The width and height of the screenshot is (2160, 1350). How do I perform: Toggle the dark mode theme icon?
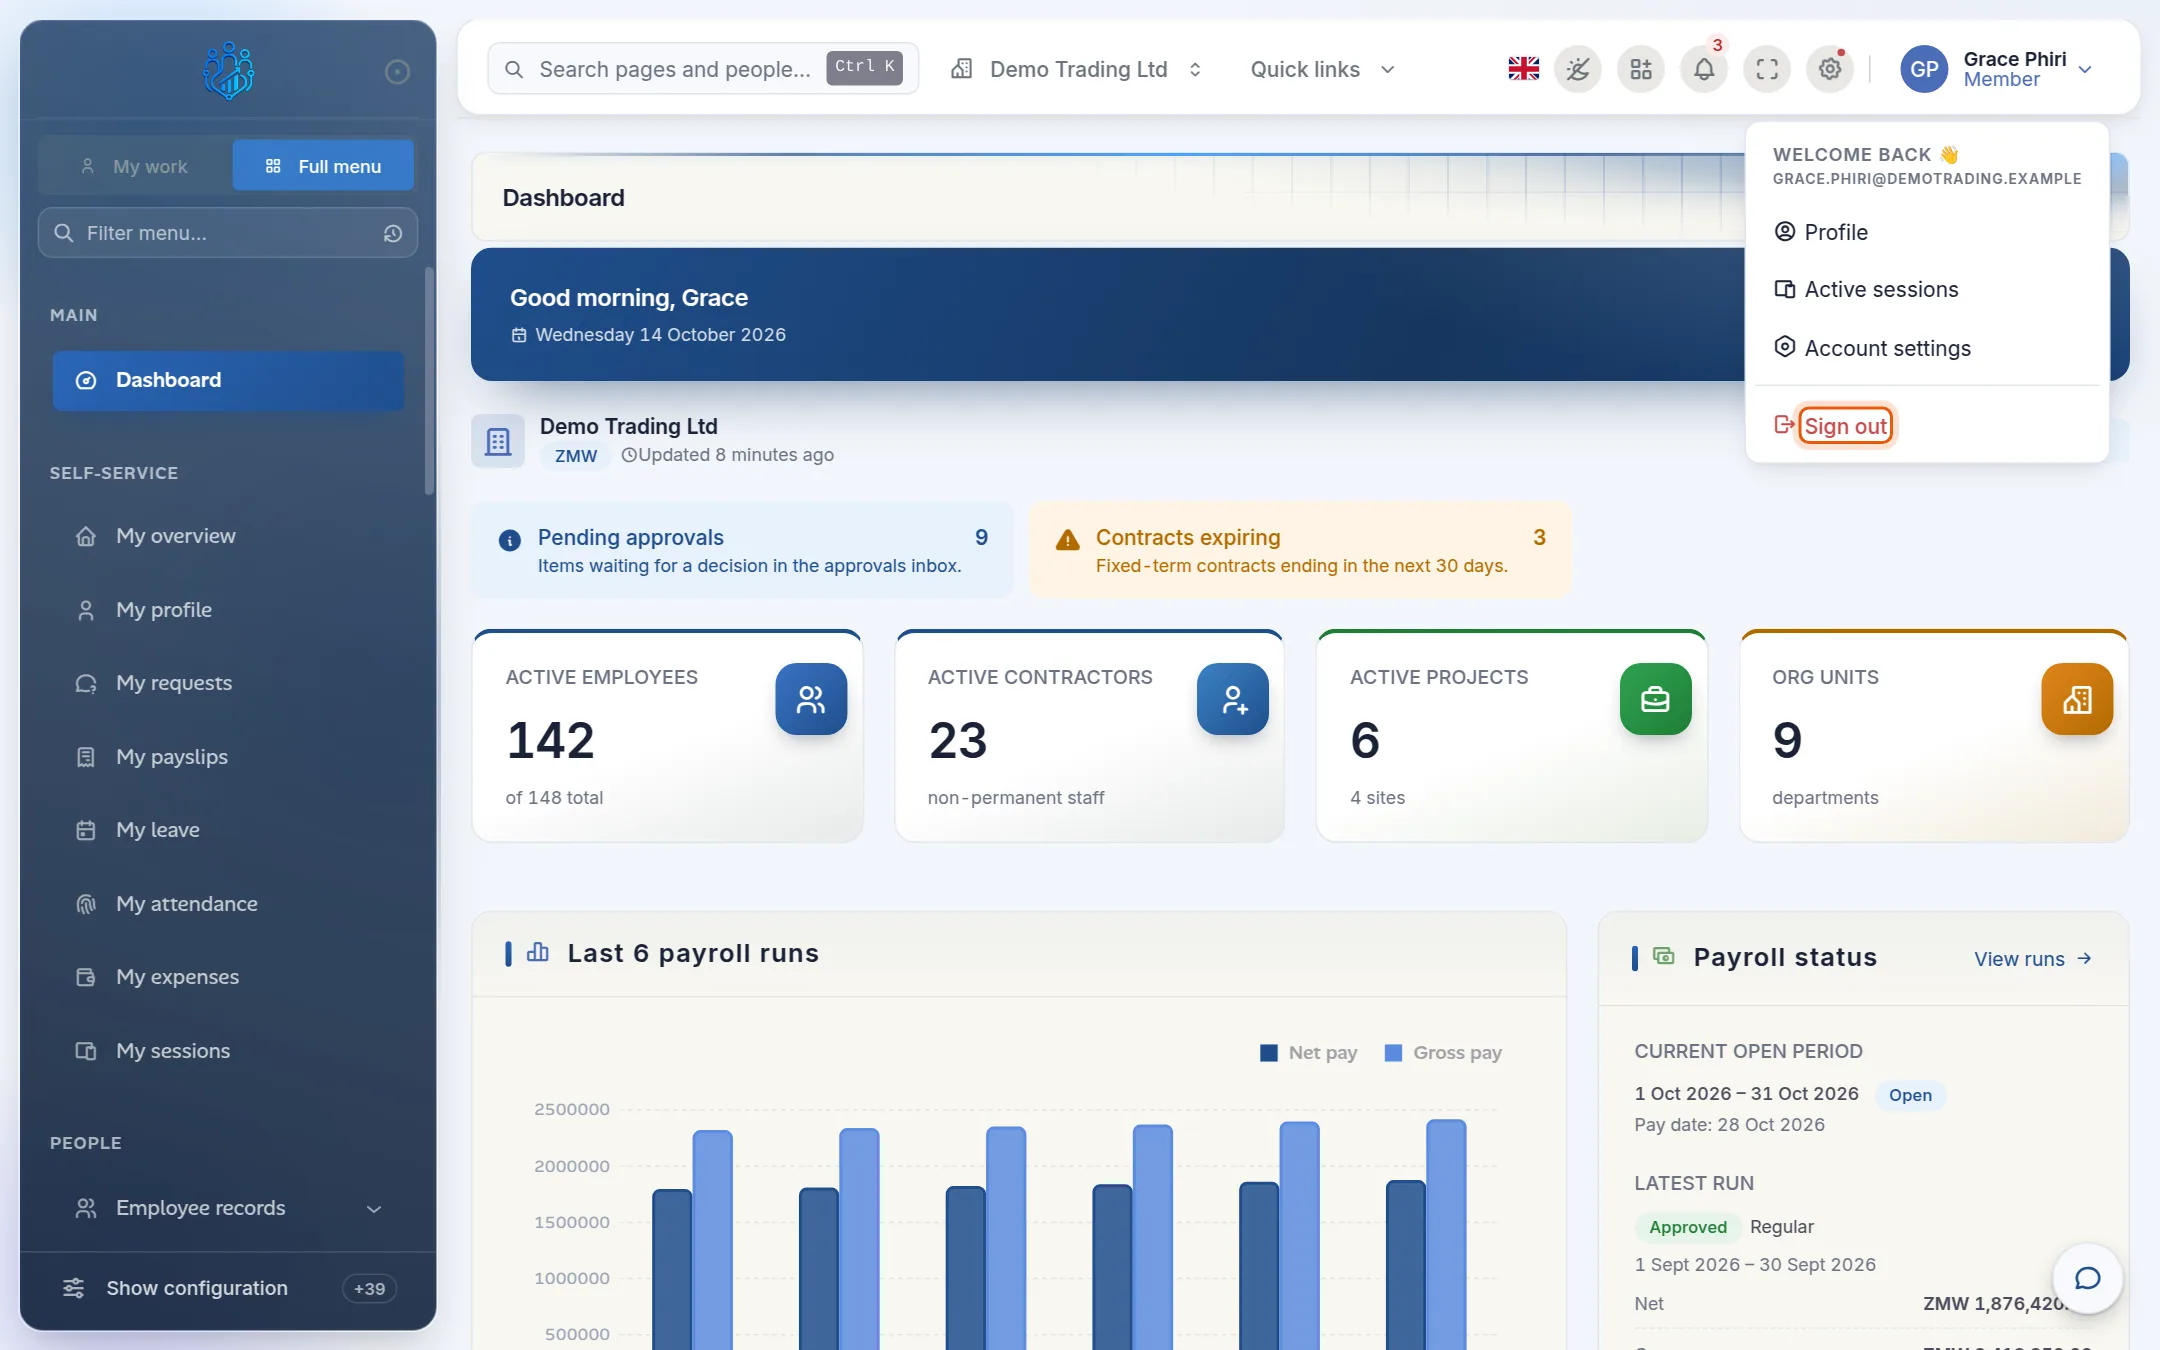coord(1578,69)
